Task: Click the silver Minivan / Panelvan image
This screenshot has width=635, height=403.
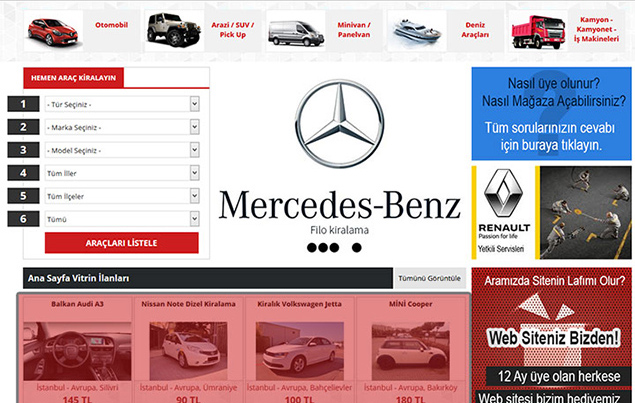Action: tap(297, 31)
